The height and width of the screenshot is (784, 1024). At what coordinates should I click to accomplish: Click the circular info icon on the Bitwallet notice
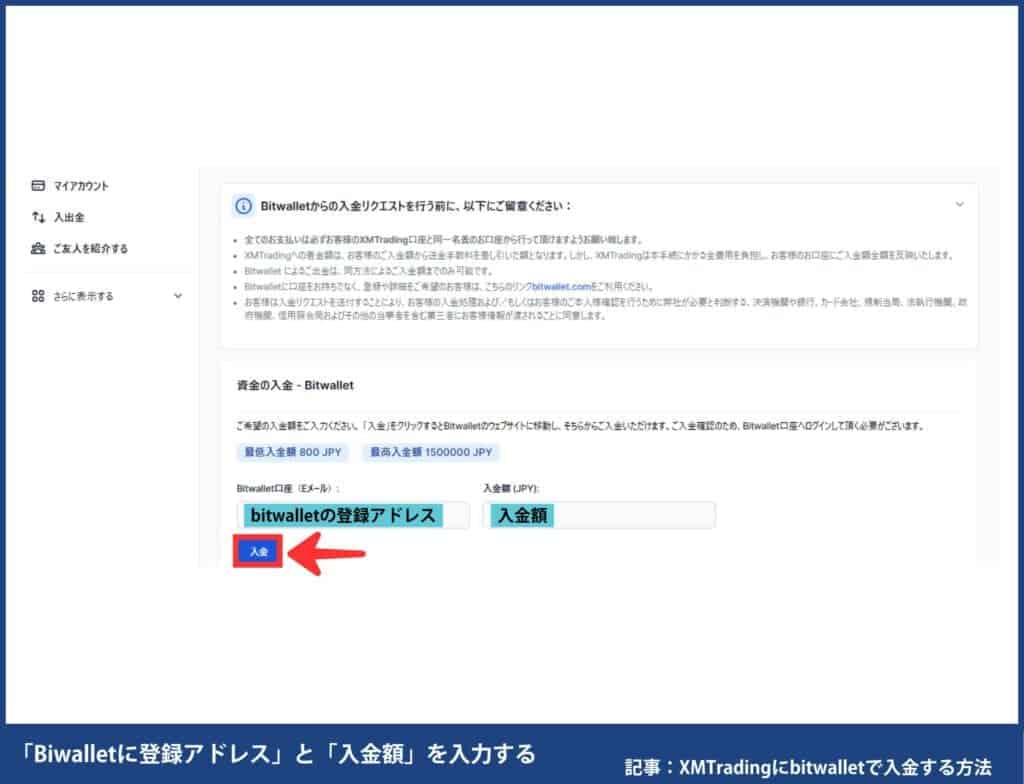coord(243,203)
